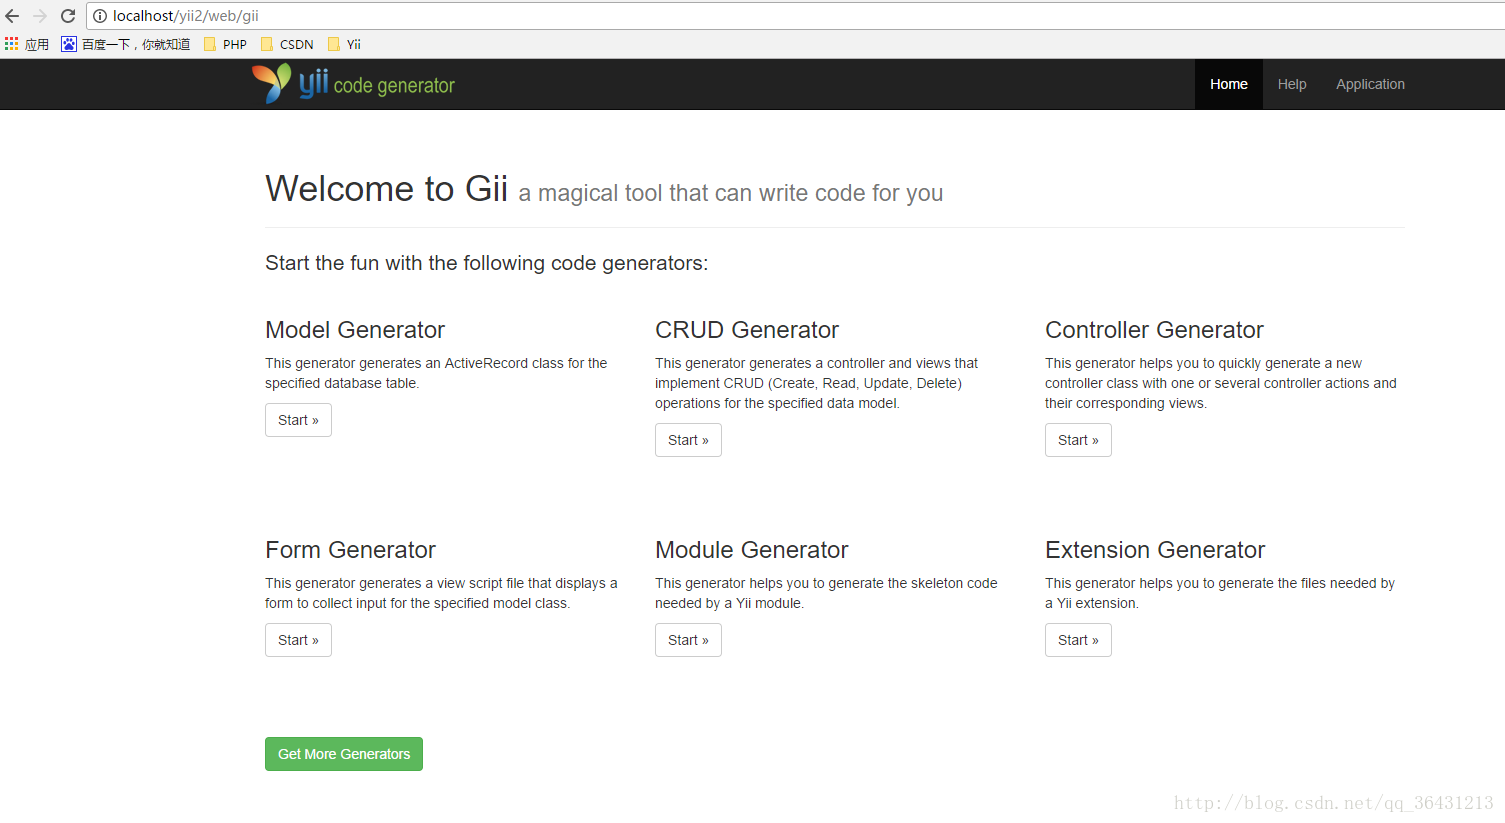Click the 'needed by a Yii module.' description
The height and width of the screenshot is (823, 1505).
730,603
